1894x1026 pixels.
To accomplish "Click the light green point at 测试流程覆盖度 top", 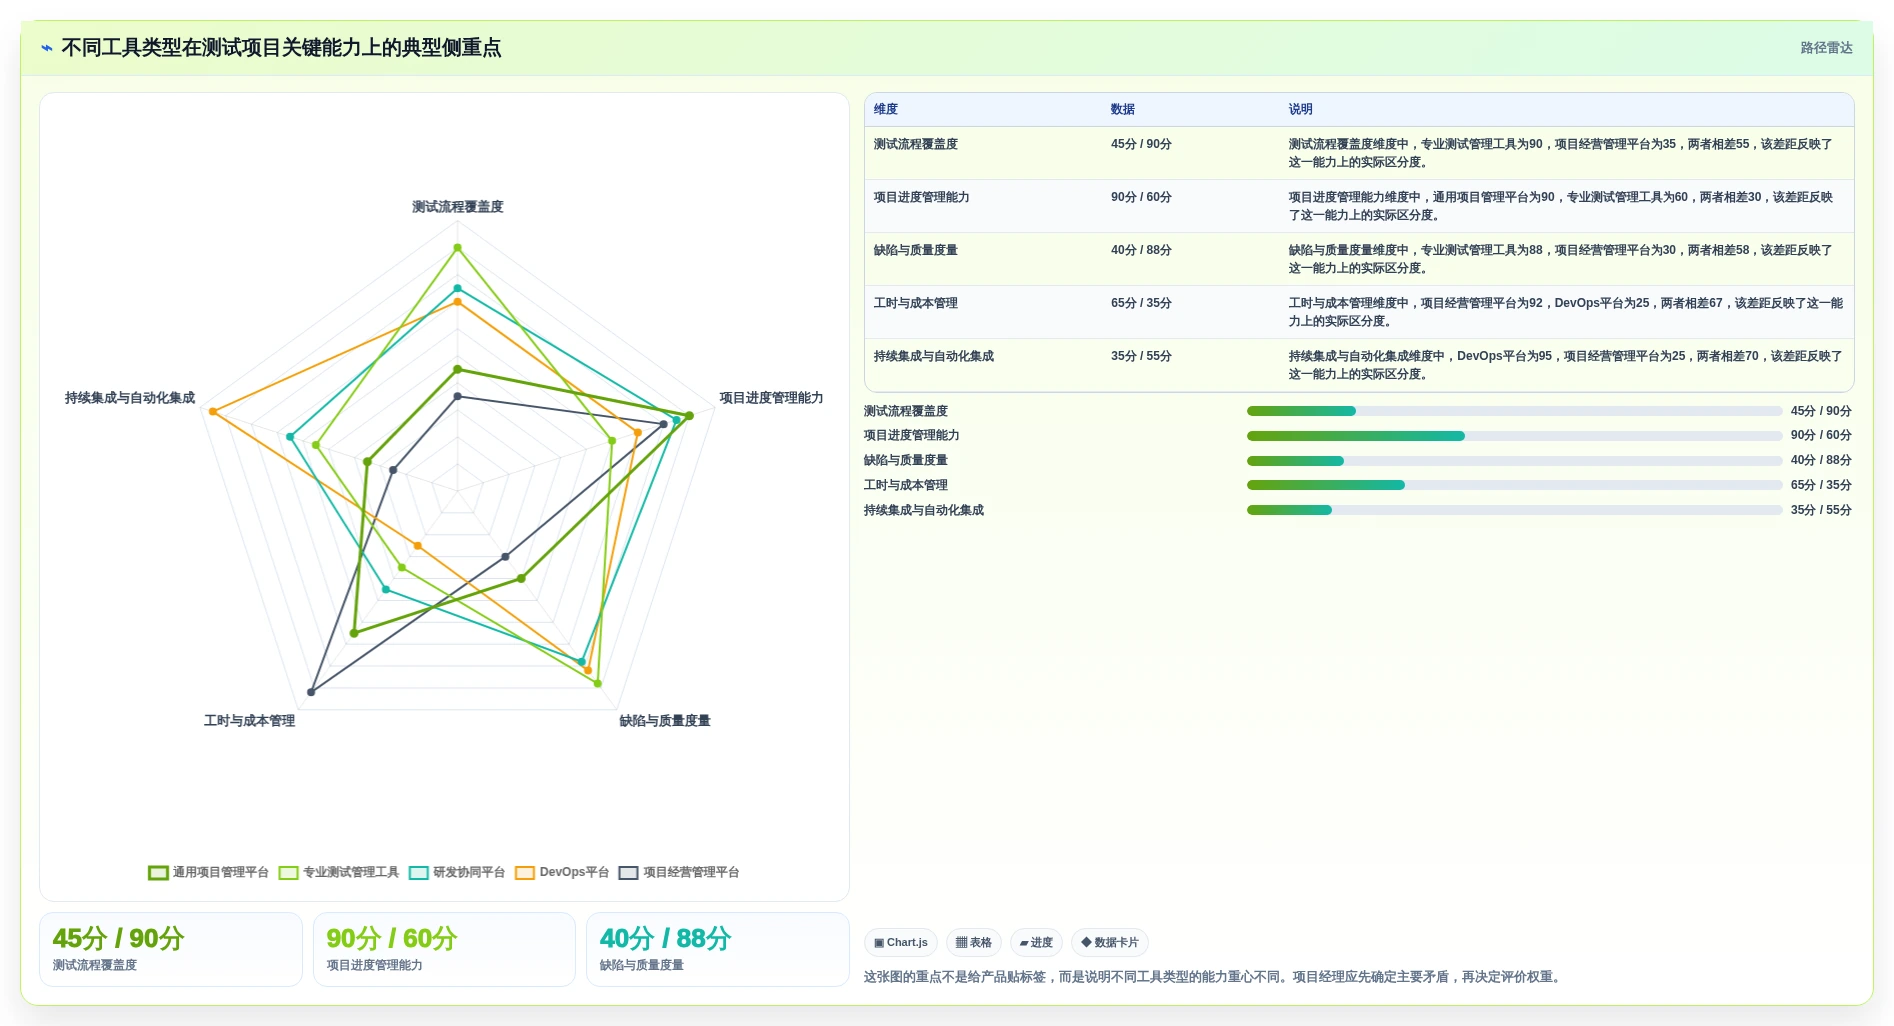I will [x=458, y=247].
